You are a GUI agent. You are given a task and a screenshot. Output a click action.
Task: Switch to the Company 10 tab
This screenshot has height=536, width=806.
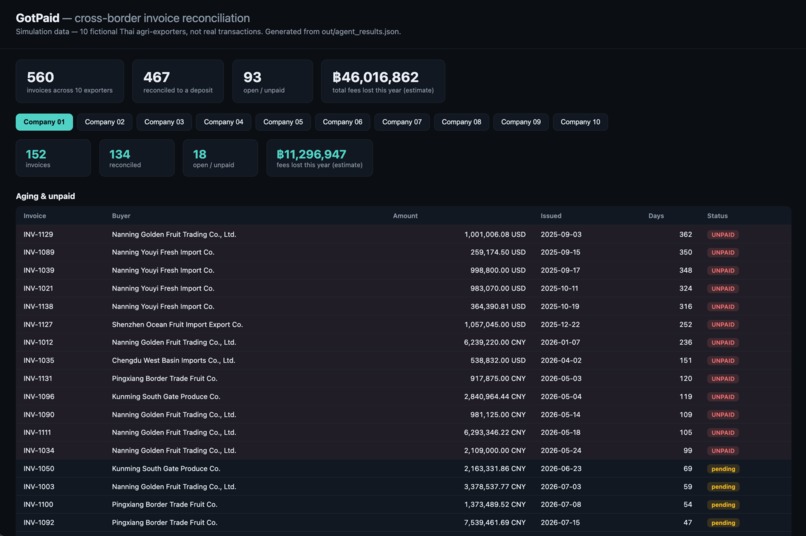(580, 122)
